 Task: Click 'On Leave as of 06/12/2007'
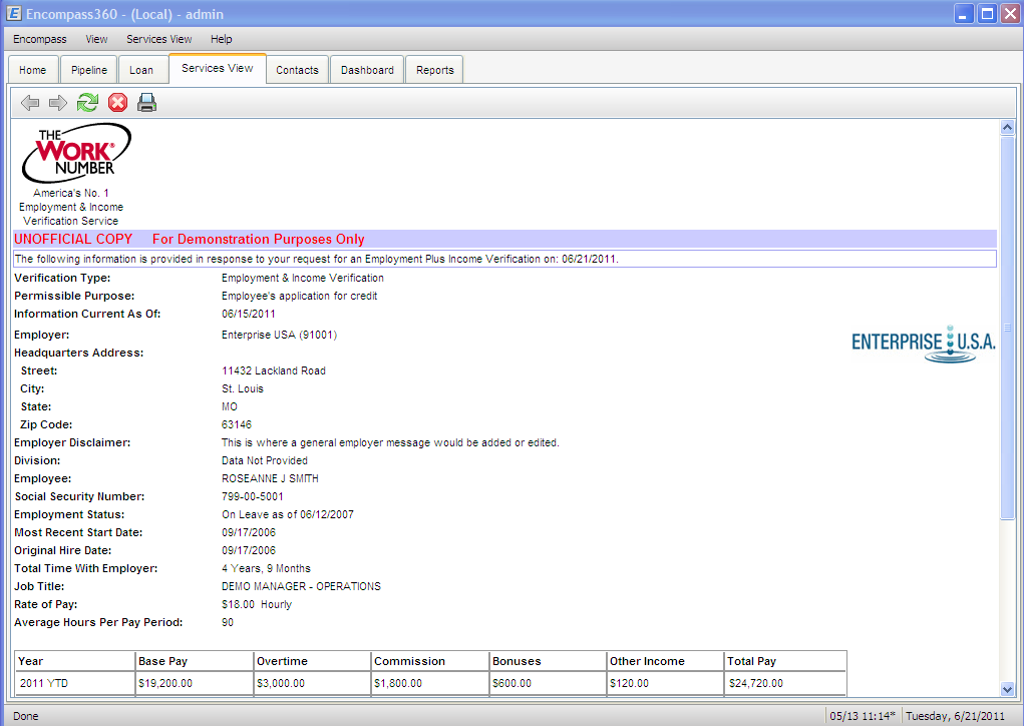click(287, 514)
